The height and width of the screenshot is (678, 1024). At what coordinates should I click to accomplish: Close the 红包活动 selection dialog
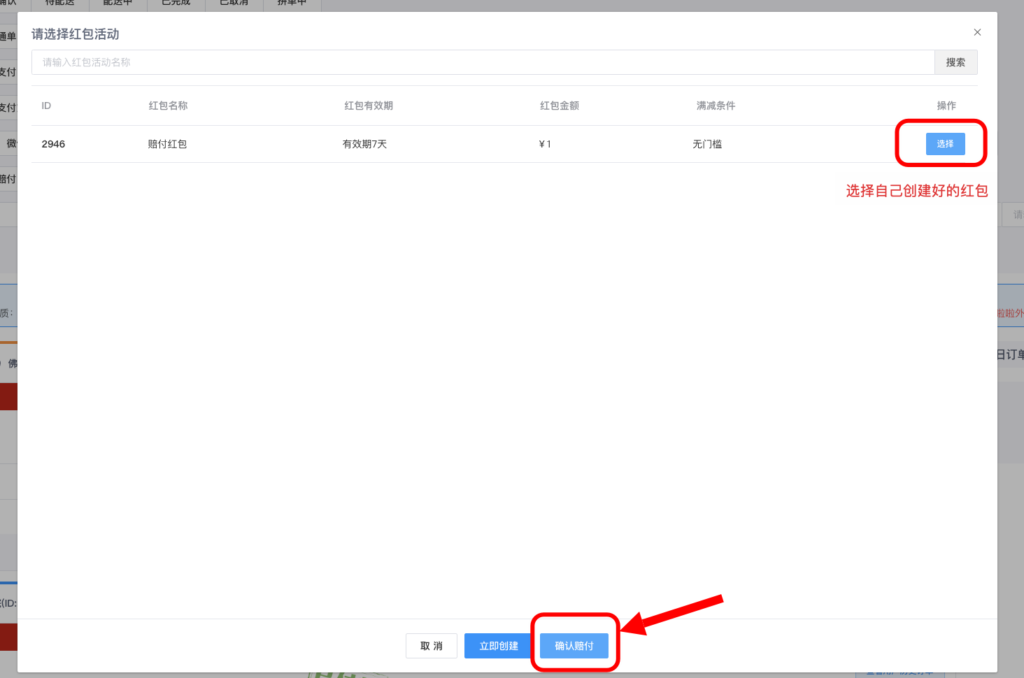[x=977, y=31]
